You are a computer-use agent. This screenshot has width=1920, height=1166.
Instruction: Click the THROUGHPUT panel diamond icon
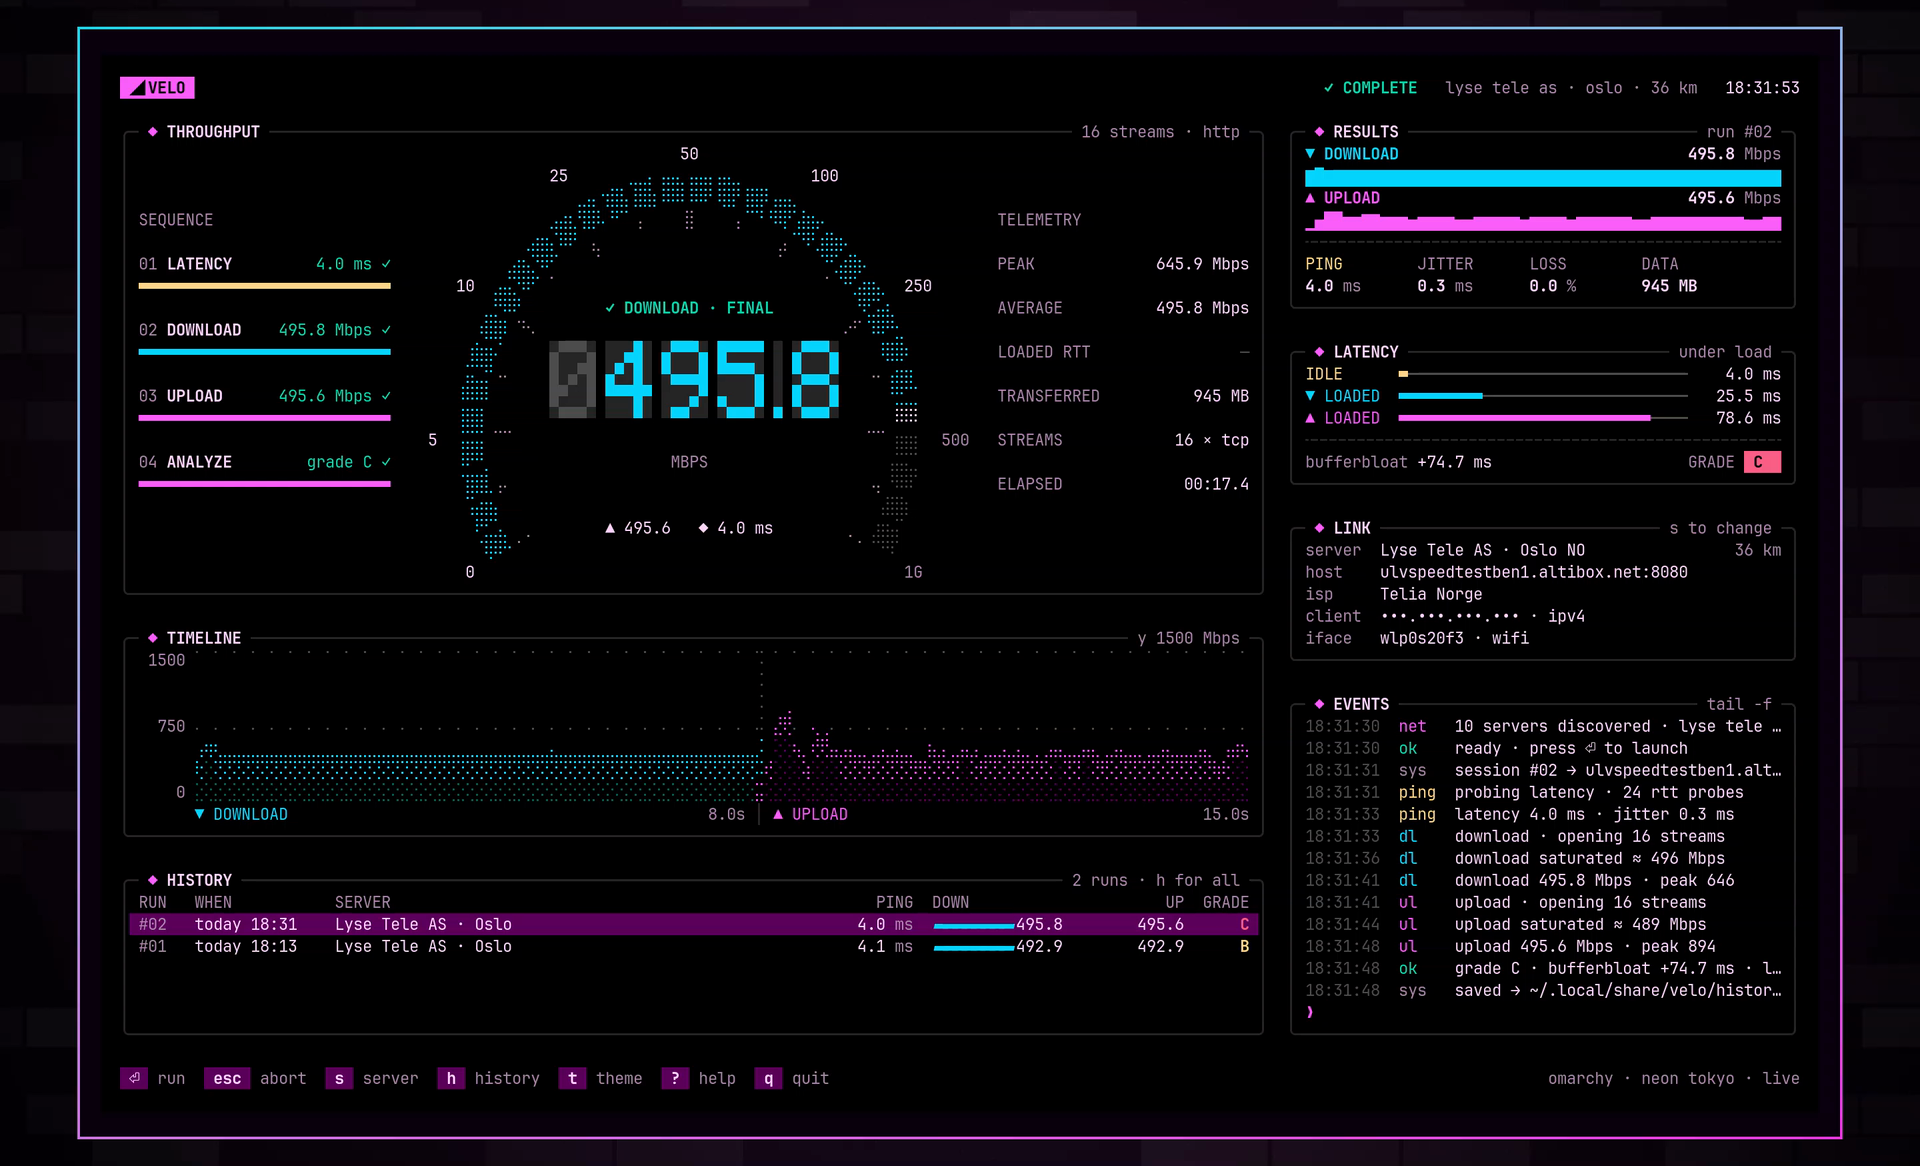pos(152,132)
